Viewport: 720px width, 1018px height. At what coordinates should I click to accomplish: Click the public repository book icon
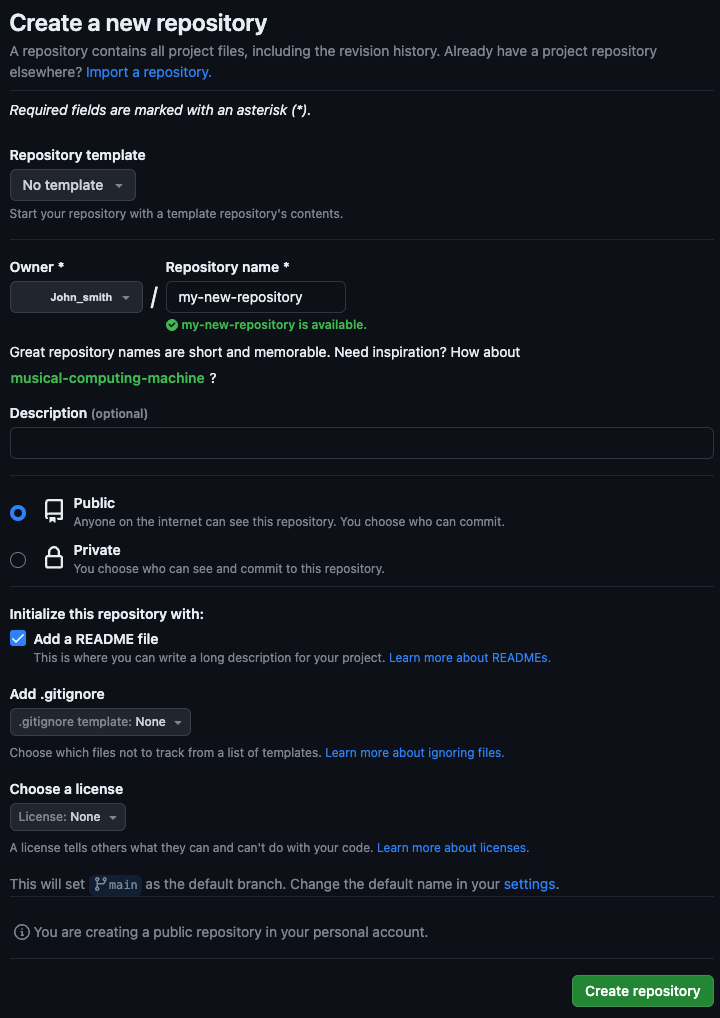54,512
